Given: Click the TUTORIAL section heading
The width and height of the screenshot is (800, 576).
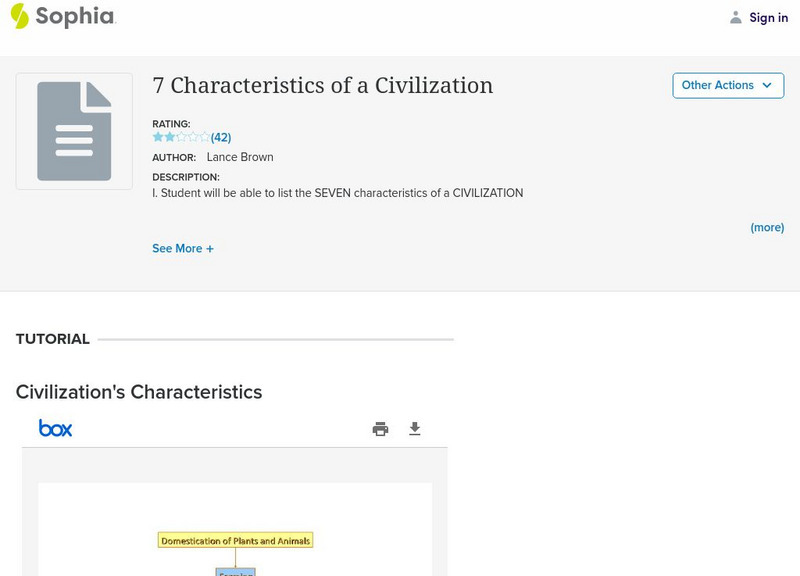Looking at the screenshot, I should 53,339.
